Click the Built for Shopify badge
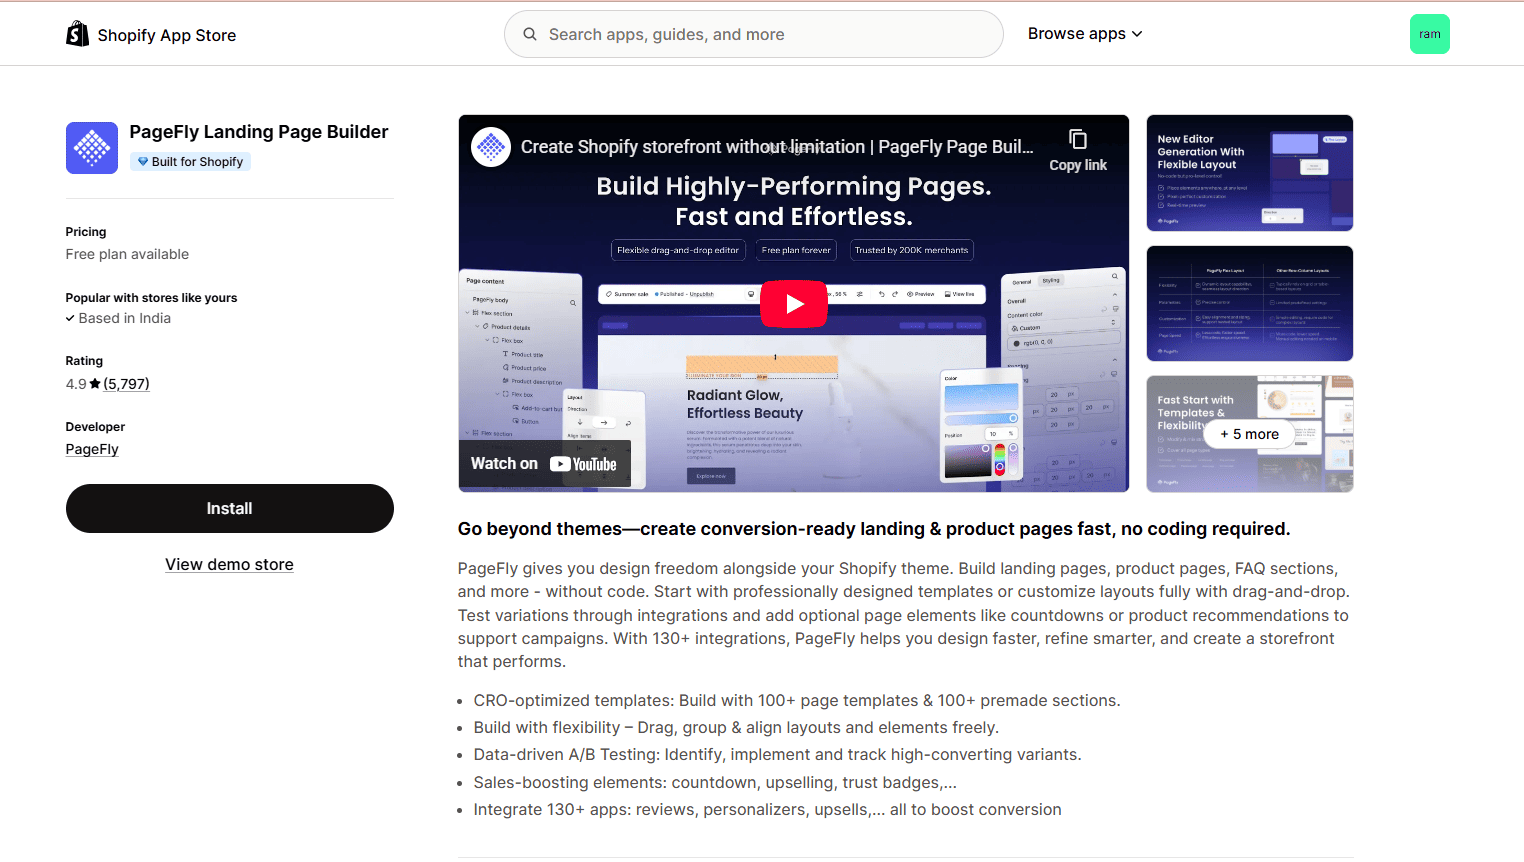 190,162
